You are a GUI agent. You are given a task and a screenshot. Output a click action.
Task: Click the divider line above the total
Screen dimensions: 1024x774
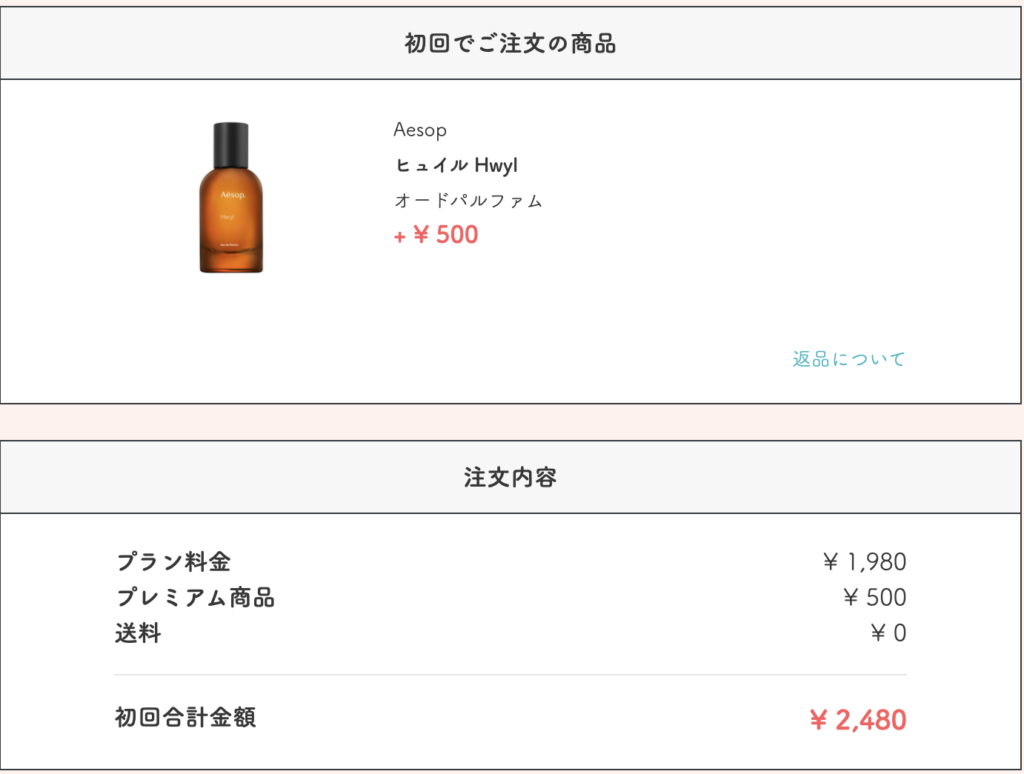tap(511, 675)
